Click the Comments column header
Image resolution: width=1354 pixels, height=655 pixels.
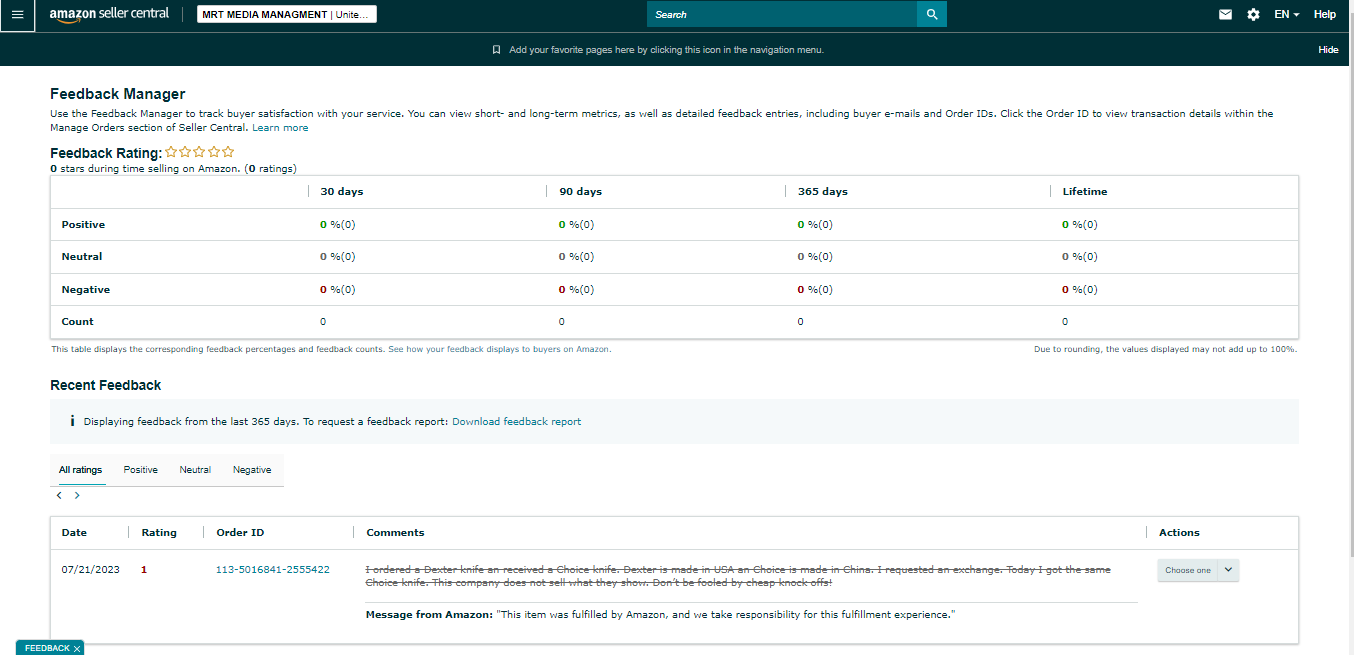tap(395, 533)
